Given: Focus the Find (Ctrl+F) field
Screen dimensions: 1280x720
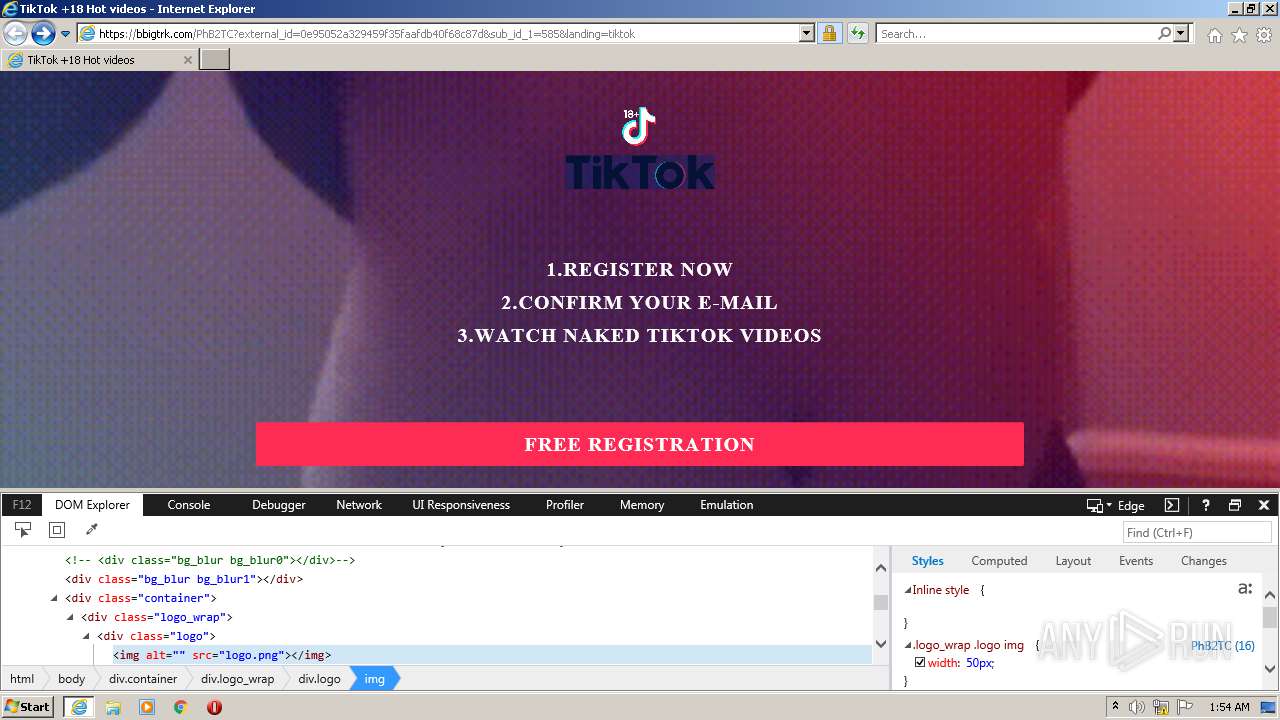Looking at the screenshot, I should (x=1197, y=533).
